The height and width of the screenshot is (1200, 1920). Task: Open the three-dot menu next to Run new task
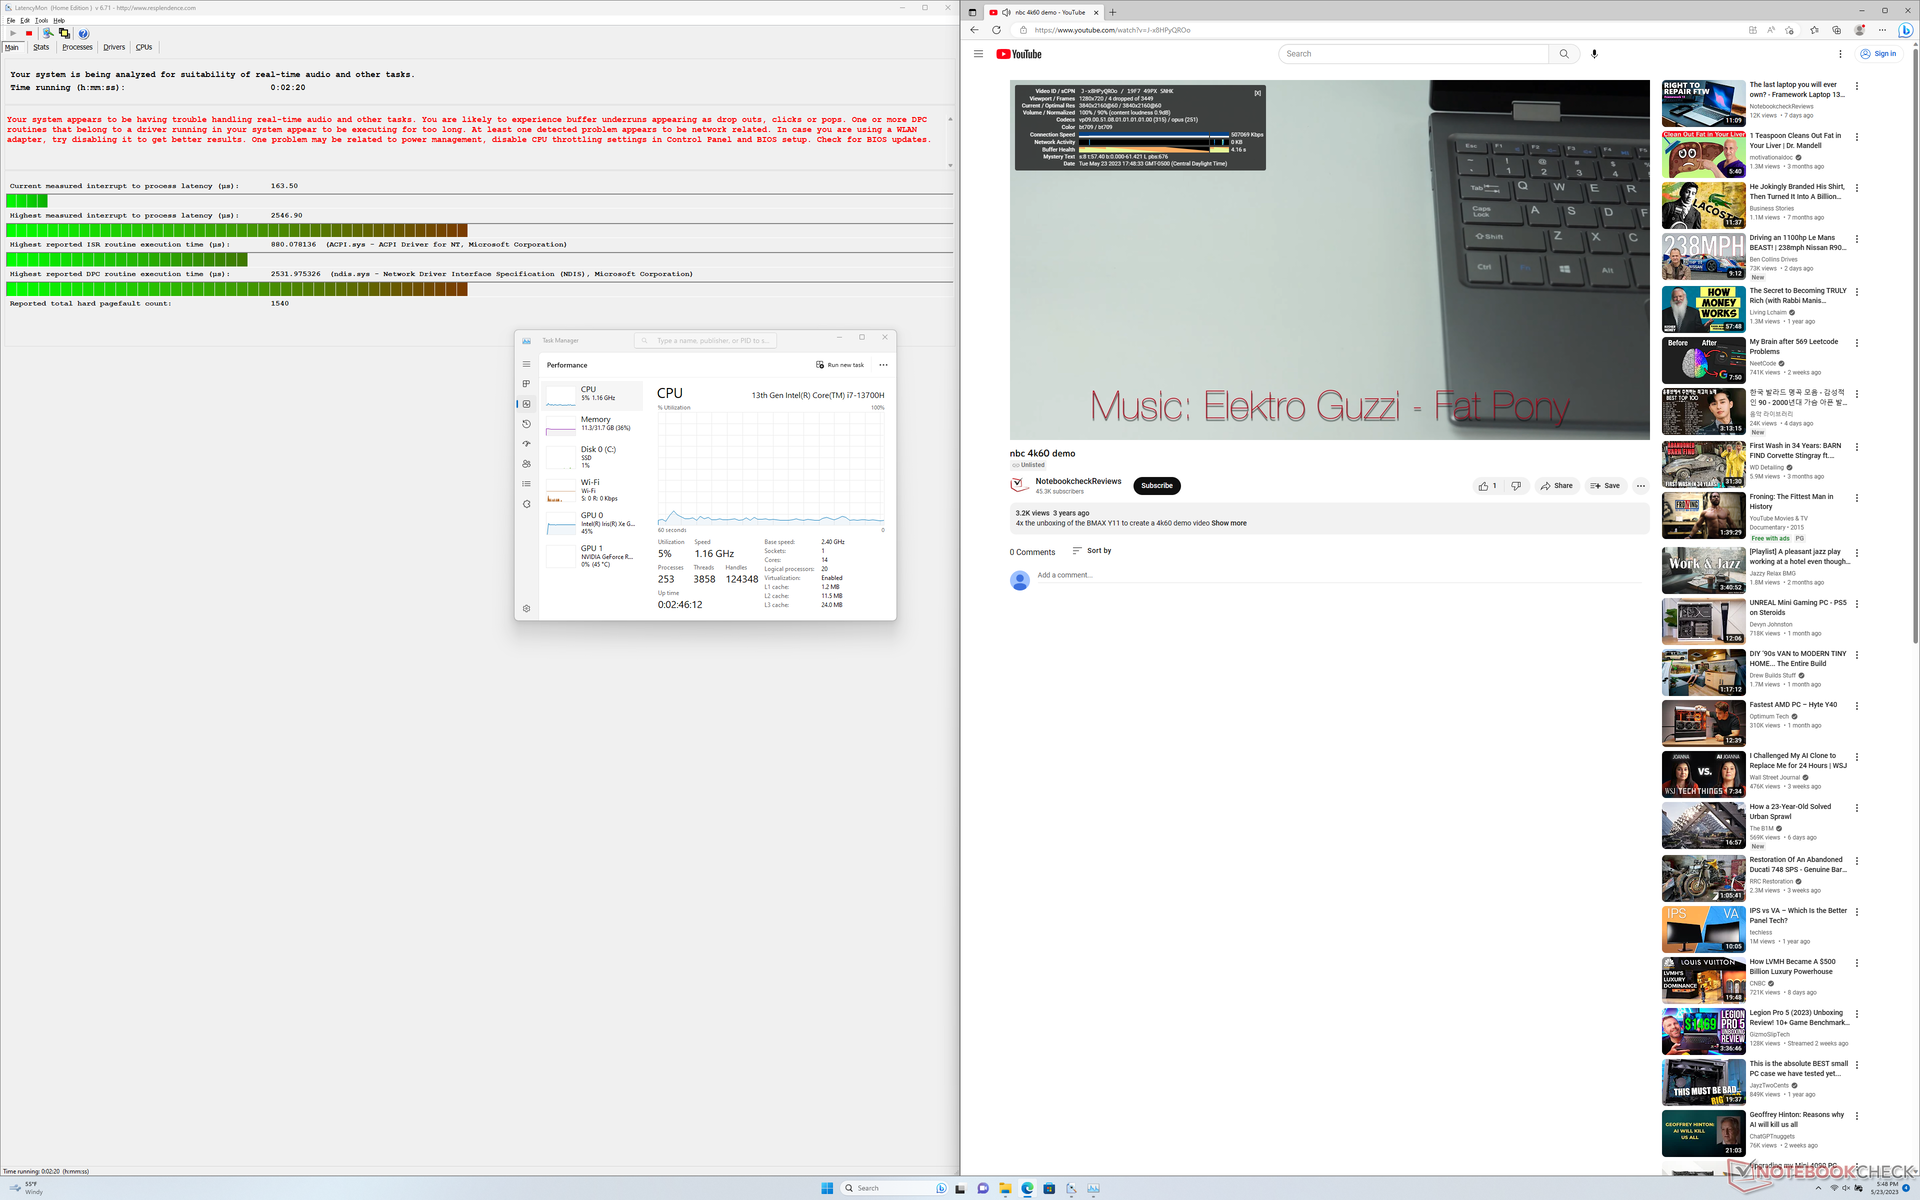(x=883, y=365)
